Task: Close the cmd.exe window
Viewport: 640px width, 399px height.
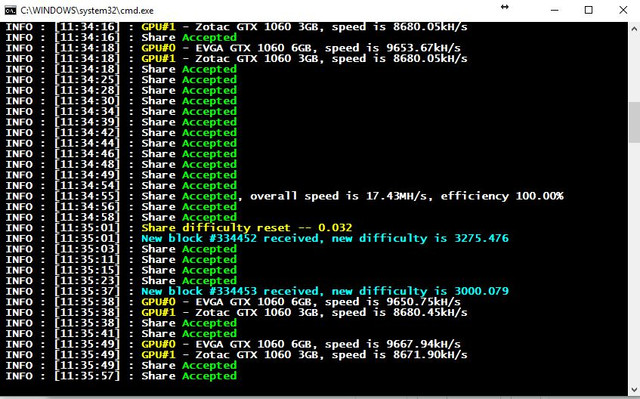Action: click(623, 10)
